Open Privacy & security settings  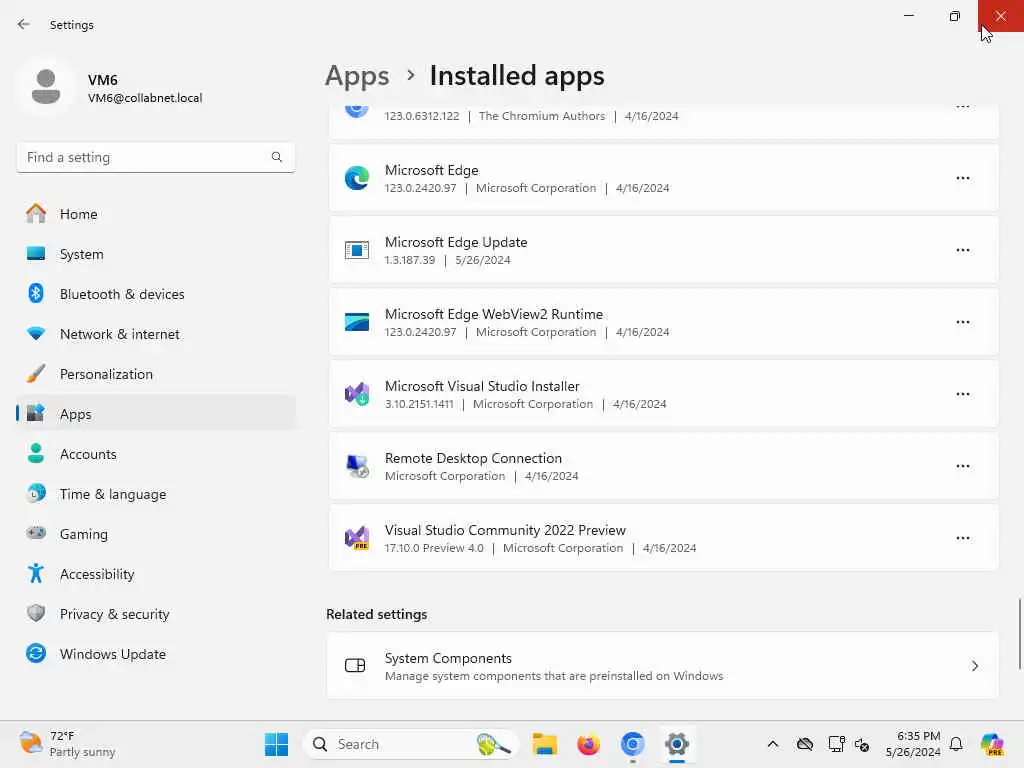coord(155,614)
